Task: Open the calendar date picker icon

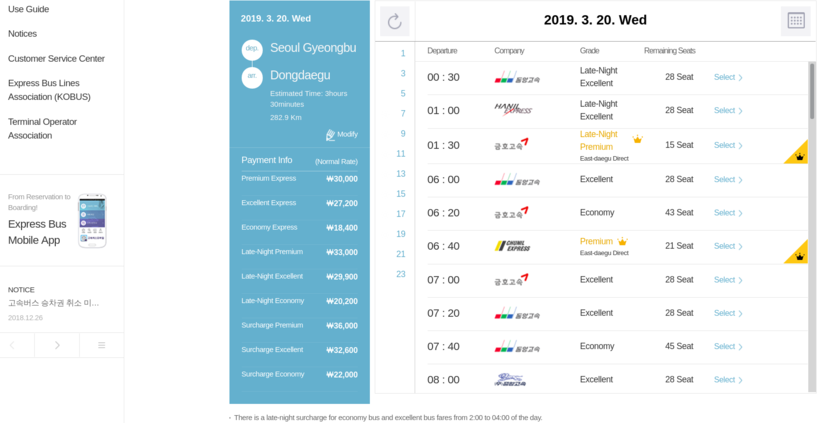Action: point(795,21)
